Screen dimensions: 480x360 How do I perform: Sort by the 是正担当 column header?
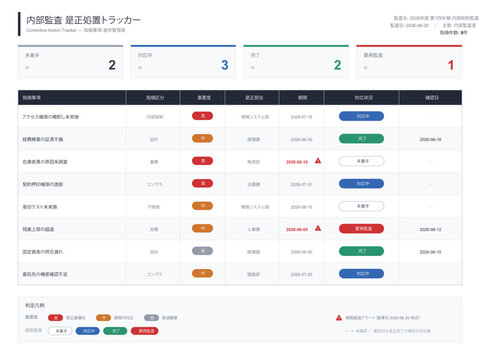pyautogui.click(x=252, y=98)
